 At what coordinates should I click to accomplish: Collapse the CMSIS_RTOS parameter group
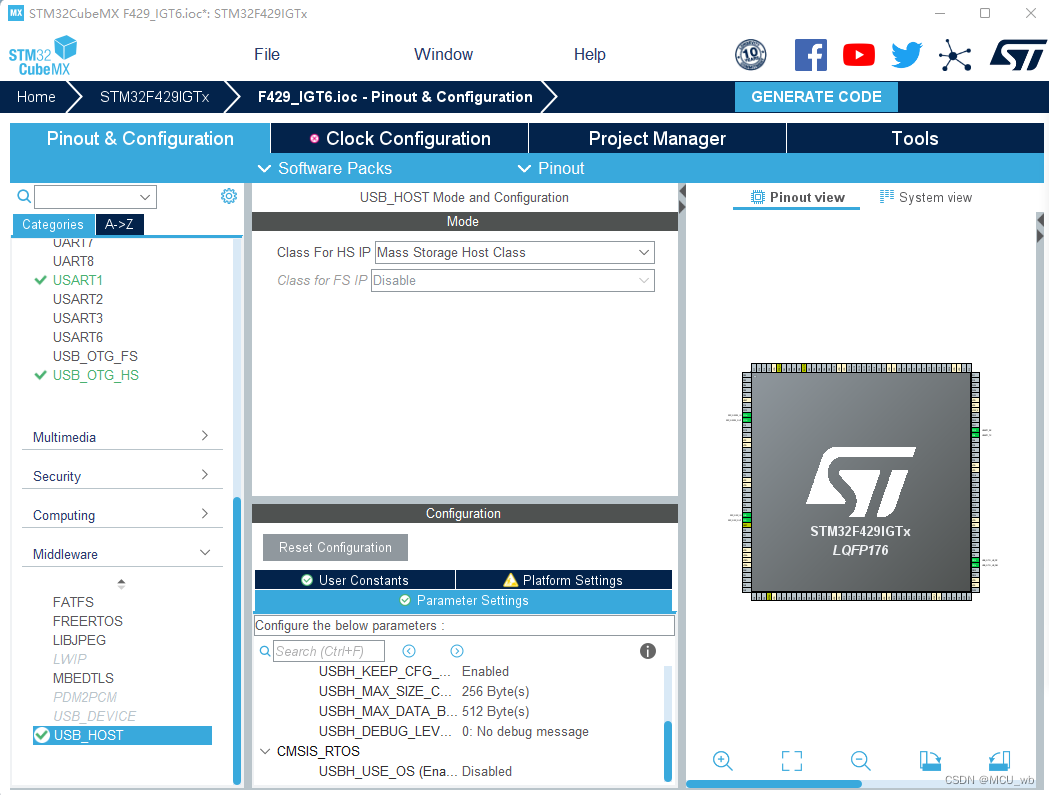pyautogui.click(x=265, y=751)
